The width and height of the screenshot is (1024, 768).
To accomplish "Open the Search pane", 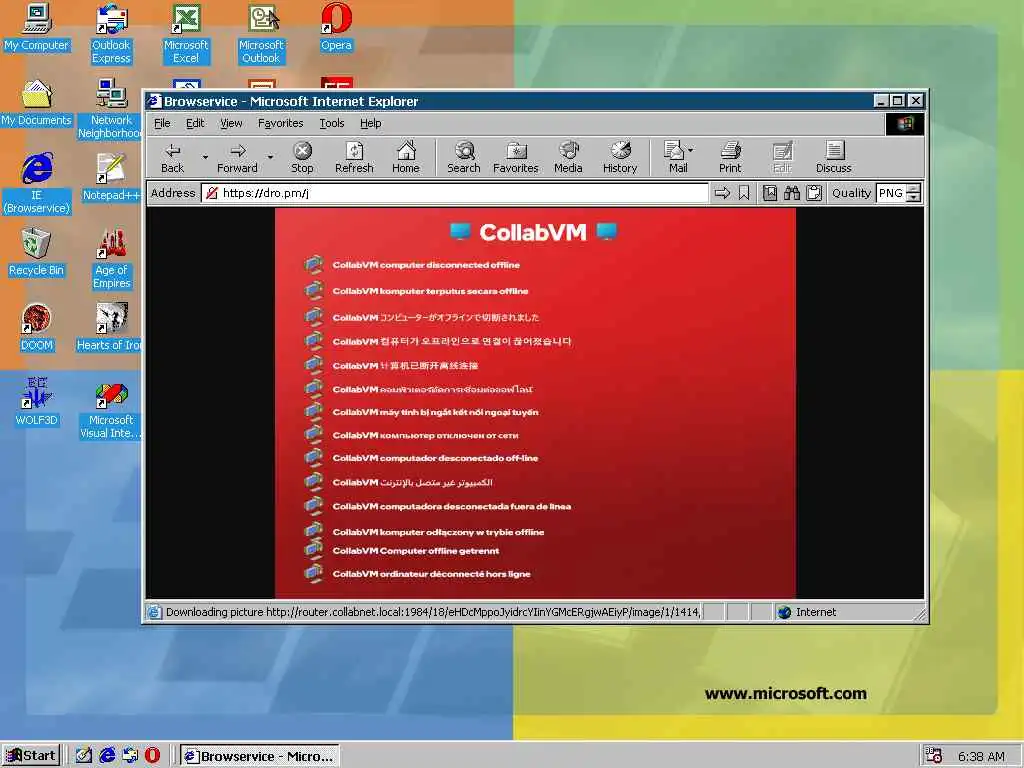I will click(x=464, y=158).
